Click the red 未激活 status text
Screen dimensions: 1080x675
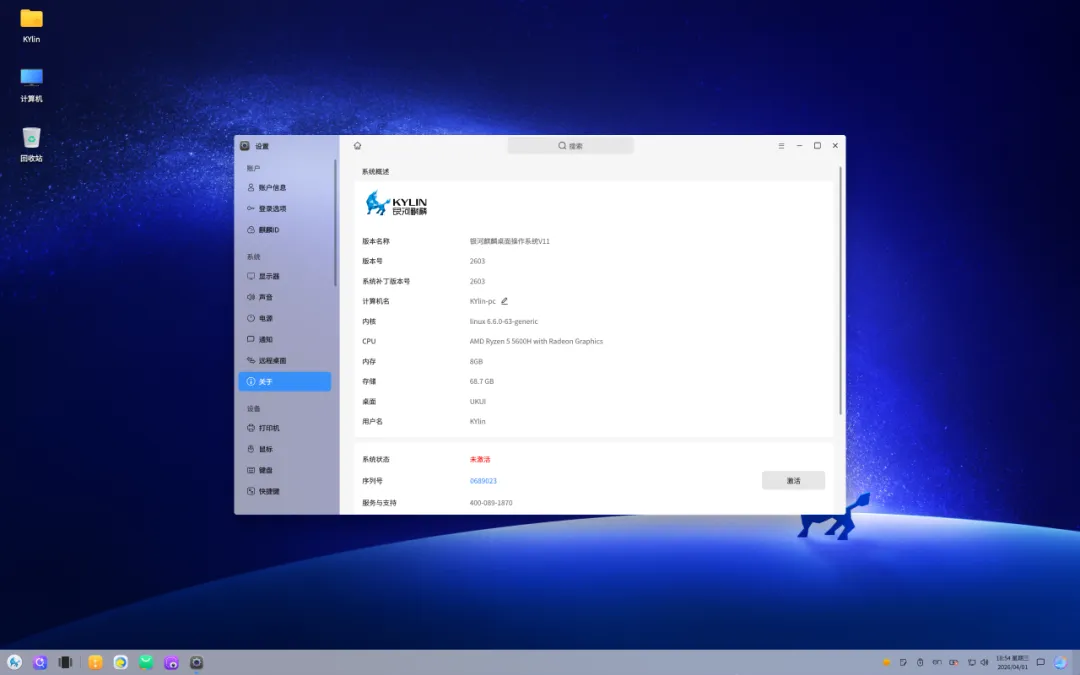click(480, 459)
